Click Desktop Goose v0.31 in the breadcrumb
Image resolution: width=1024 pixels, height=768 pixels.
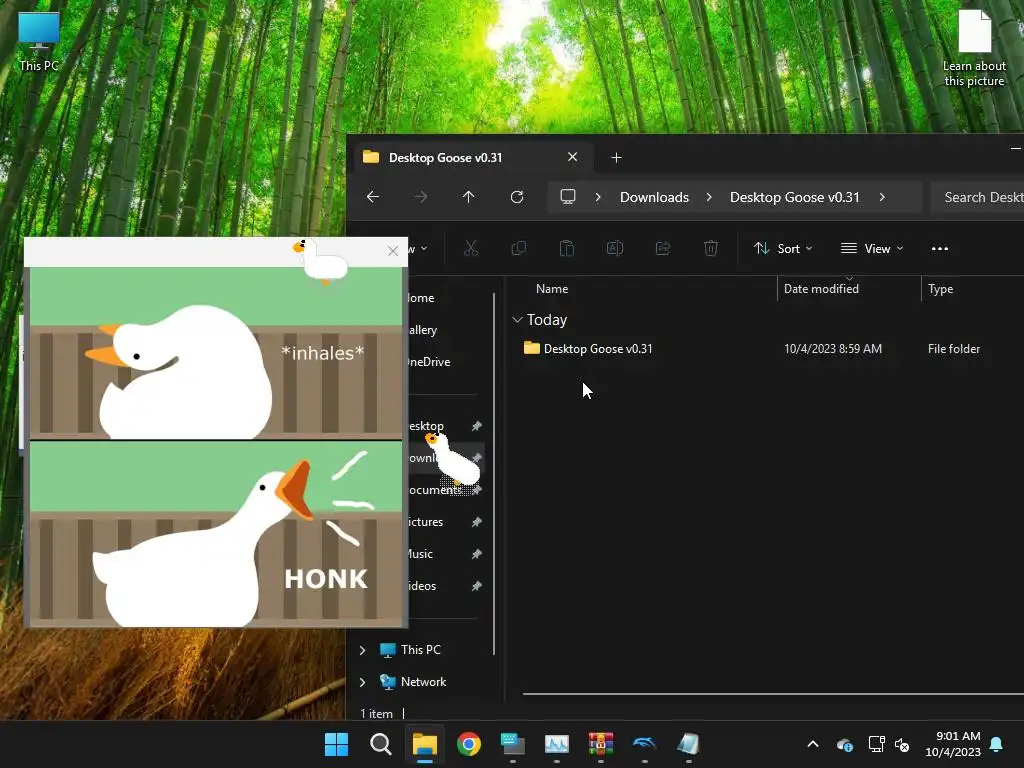click(x=795, y=197)
